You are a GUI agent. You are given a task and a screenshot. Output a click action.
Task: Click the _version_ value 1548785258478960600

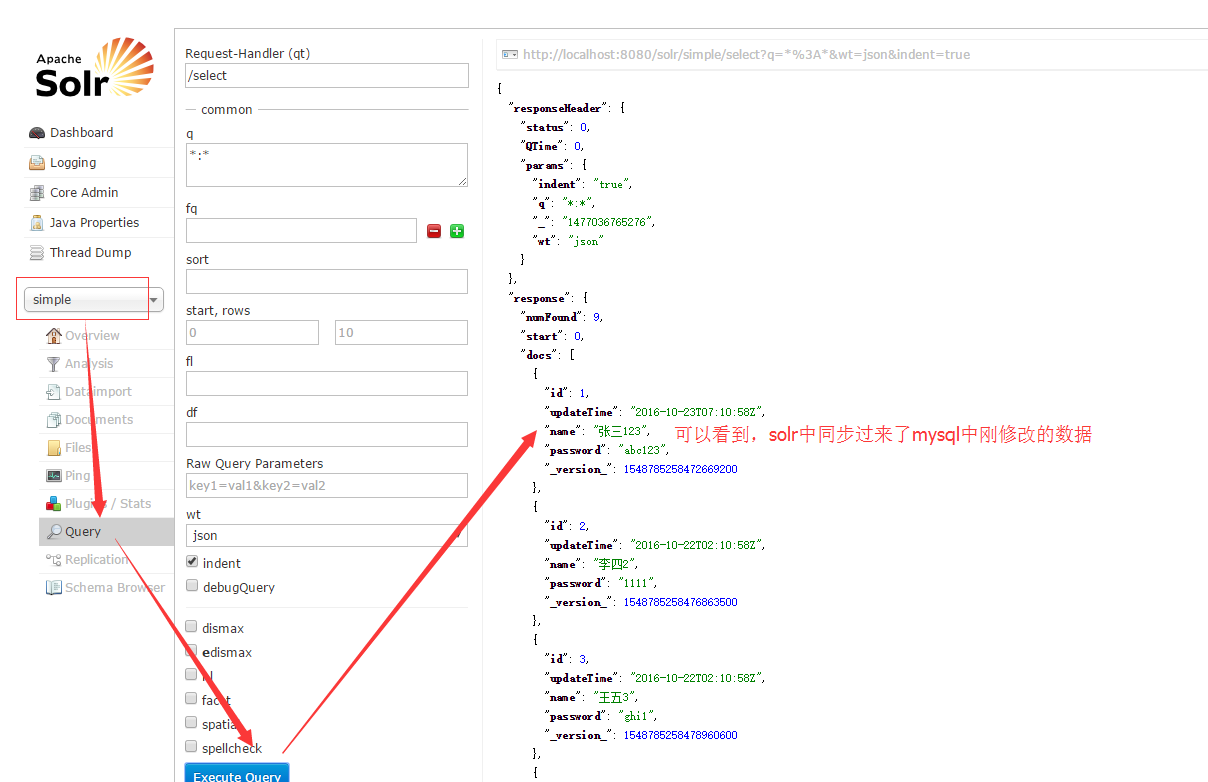click(680, 735)
